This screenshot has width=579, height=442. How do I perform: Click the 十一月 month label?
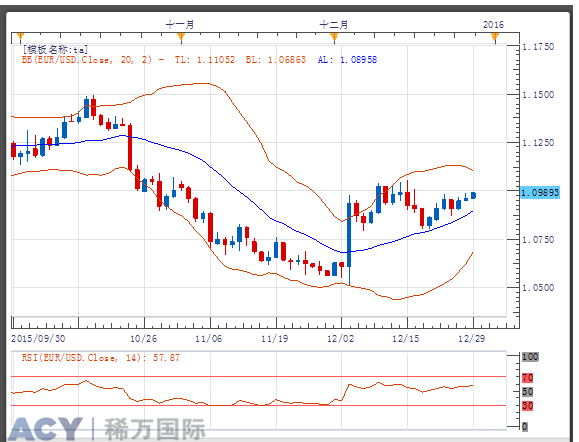pyautogui.click(x=180, y=25)
